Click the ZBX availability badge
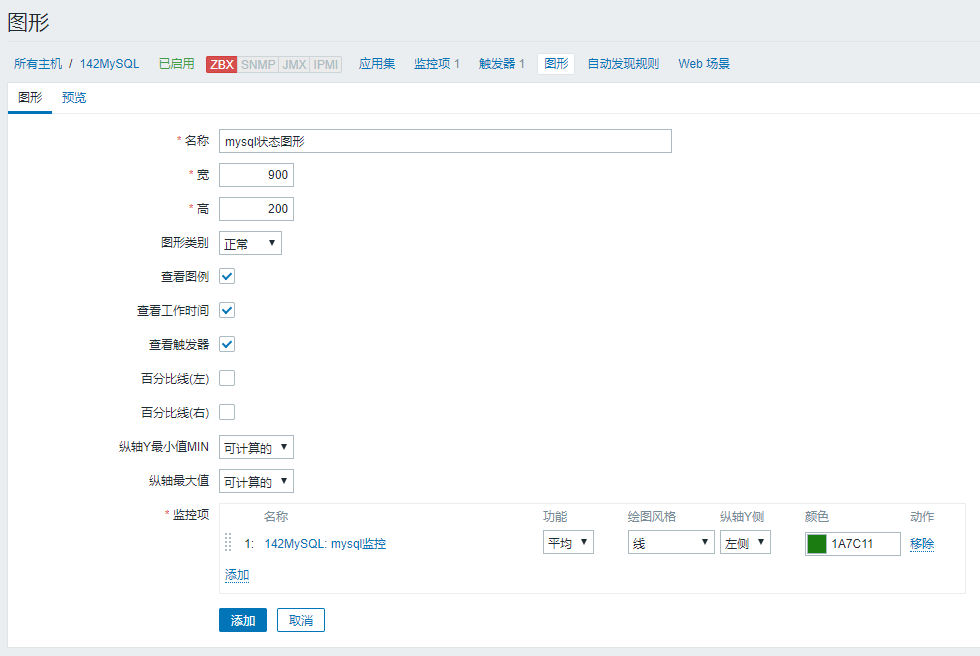Viewport: 980px width, 656px height. click(221, 64)
